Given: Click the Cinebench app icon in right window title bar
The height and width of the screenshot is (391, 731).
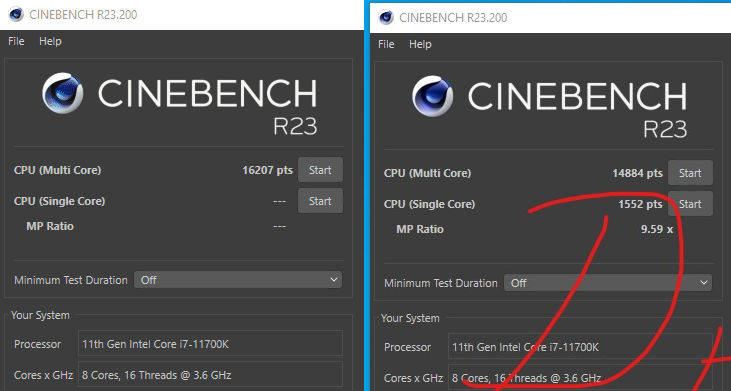Looking at the screenshot, I should click(x=386, y=18).
